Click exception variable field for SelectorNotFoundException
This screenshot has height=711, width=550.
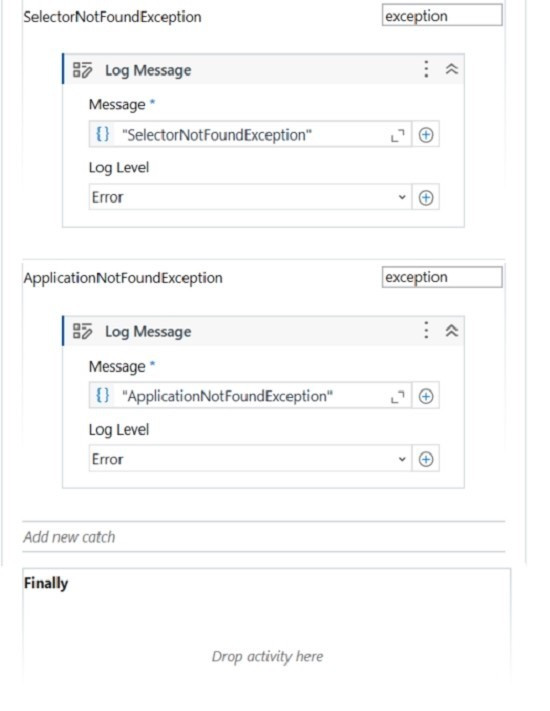pyautogui.click(x=442, y=15)
